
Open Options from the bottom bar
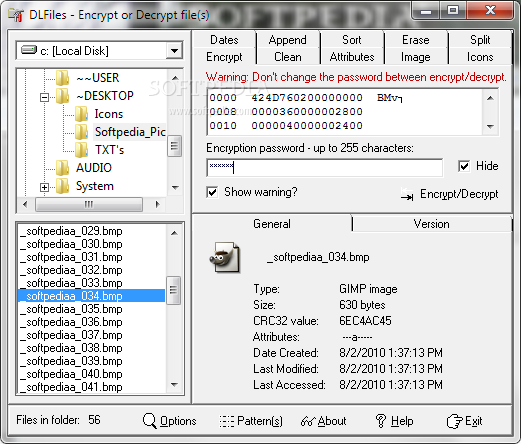[x=178, y=421]
